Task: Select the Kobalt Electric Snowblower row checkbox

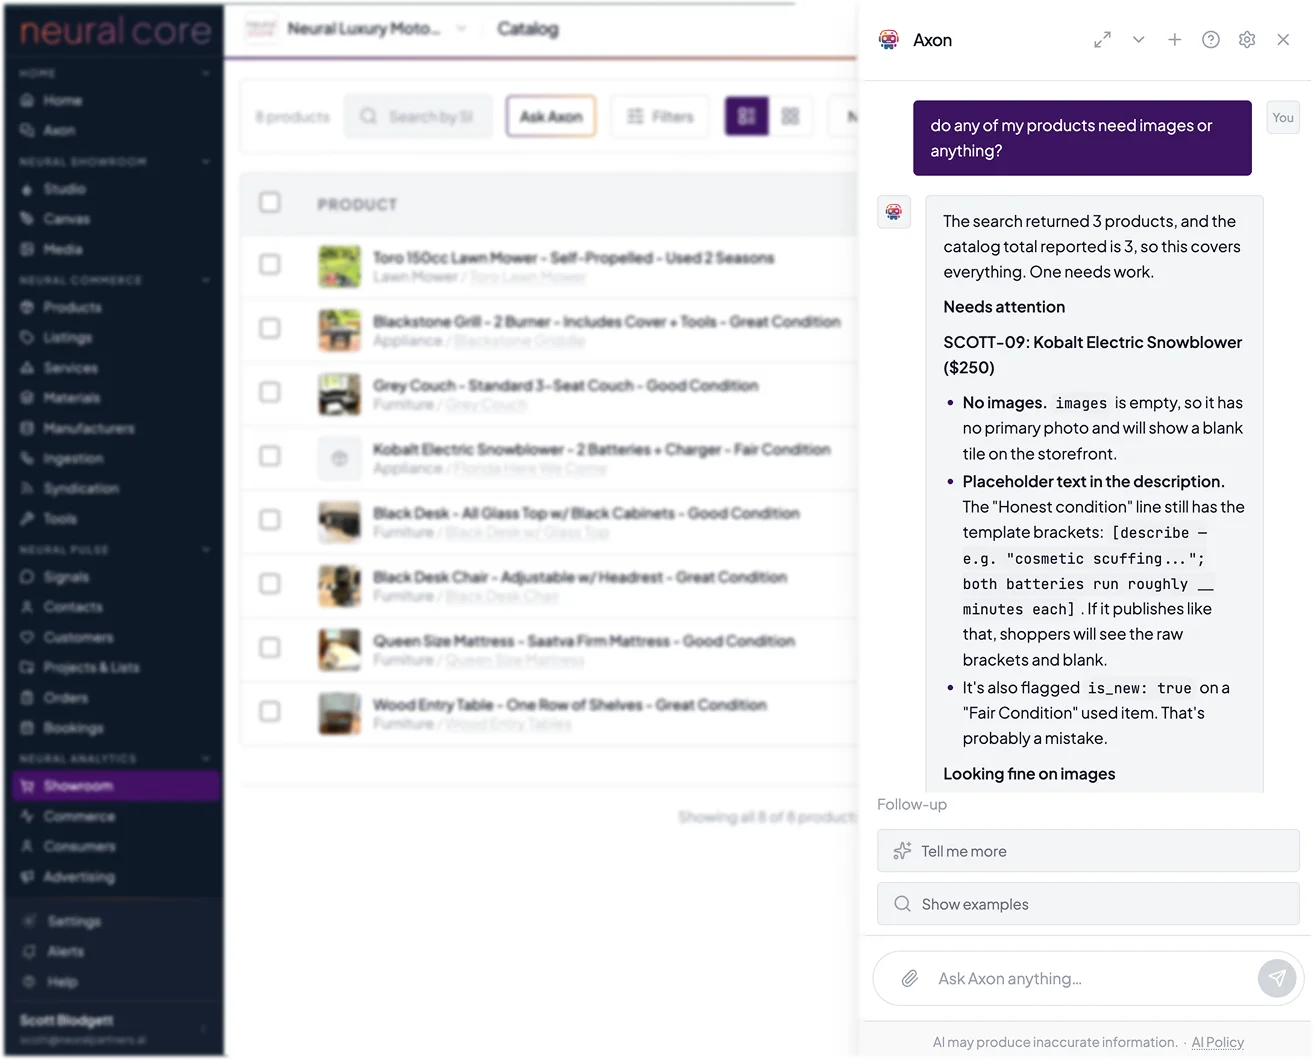Action: (270, 456)
